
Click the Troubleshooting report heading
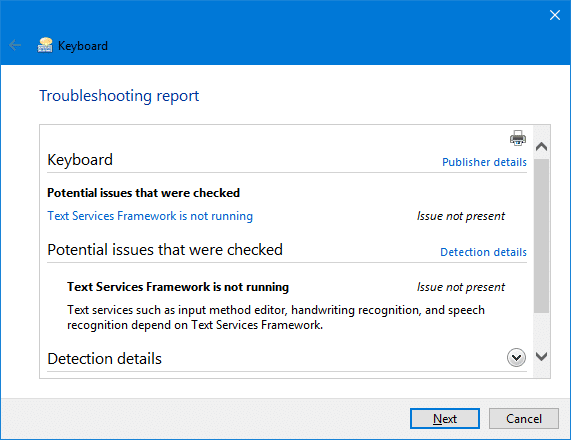pyautogui.click(x=119, y=96)
